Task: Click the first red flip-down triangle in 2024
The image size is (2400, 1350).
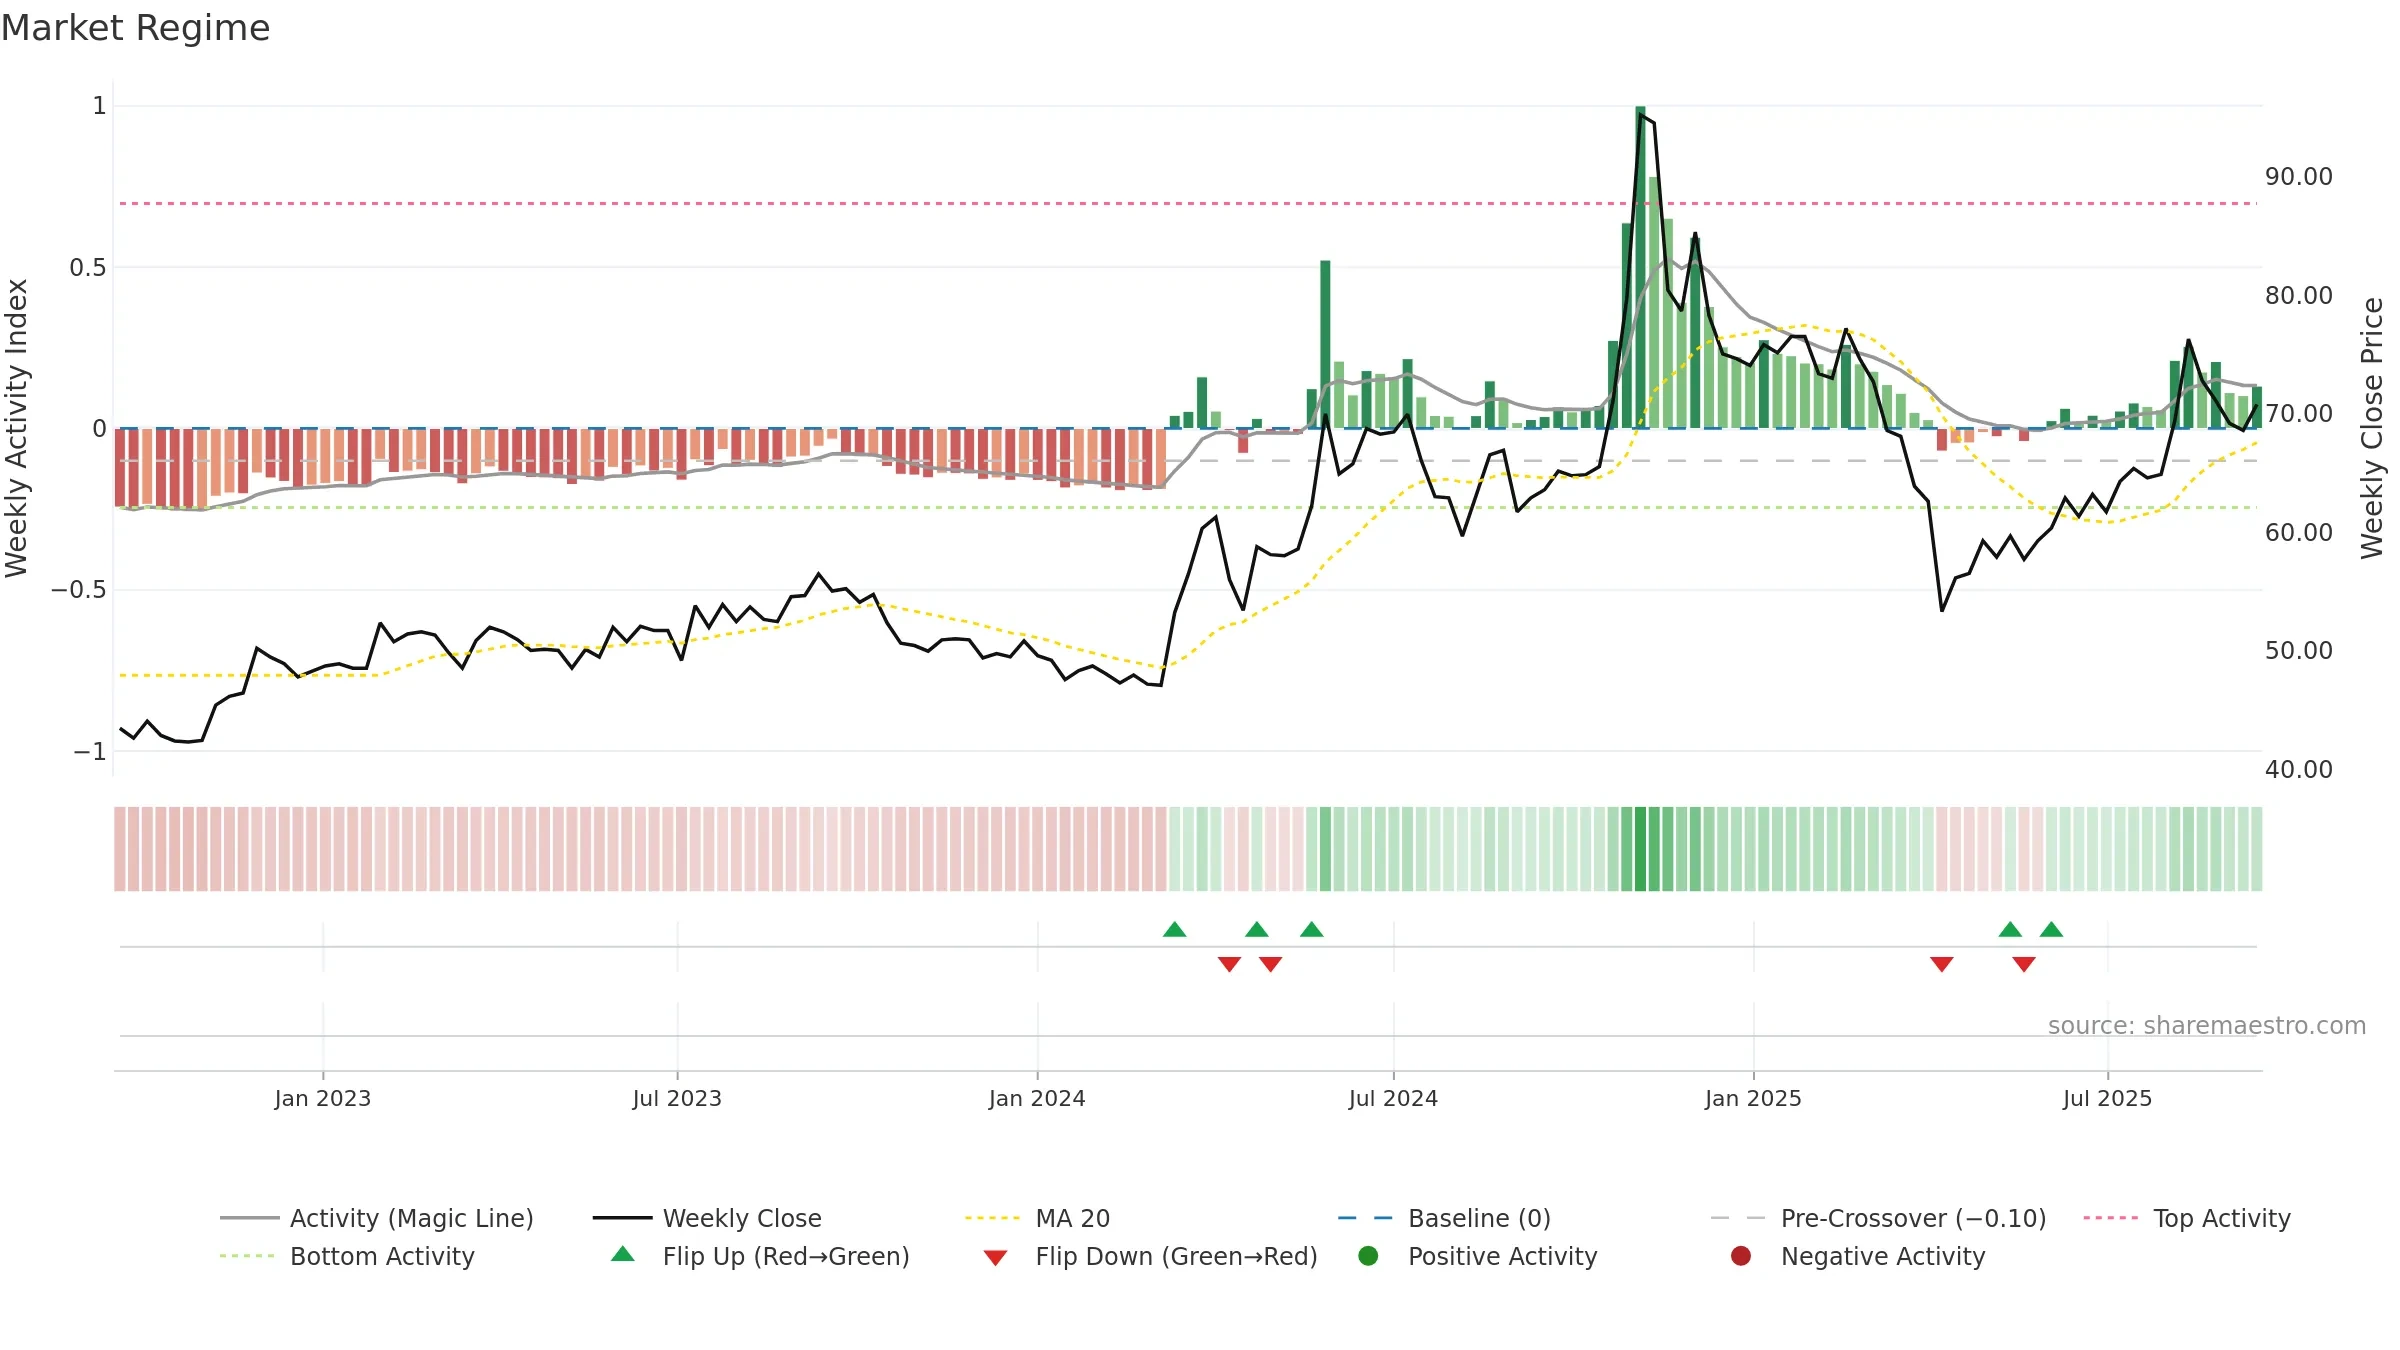Action: tap(1229, 964)
